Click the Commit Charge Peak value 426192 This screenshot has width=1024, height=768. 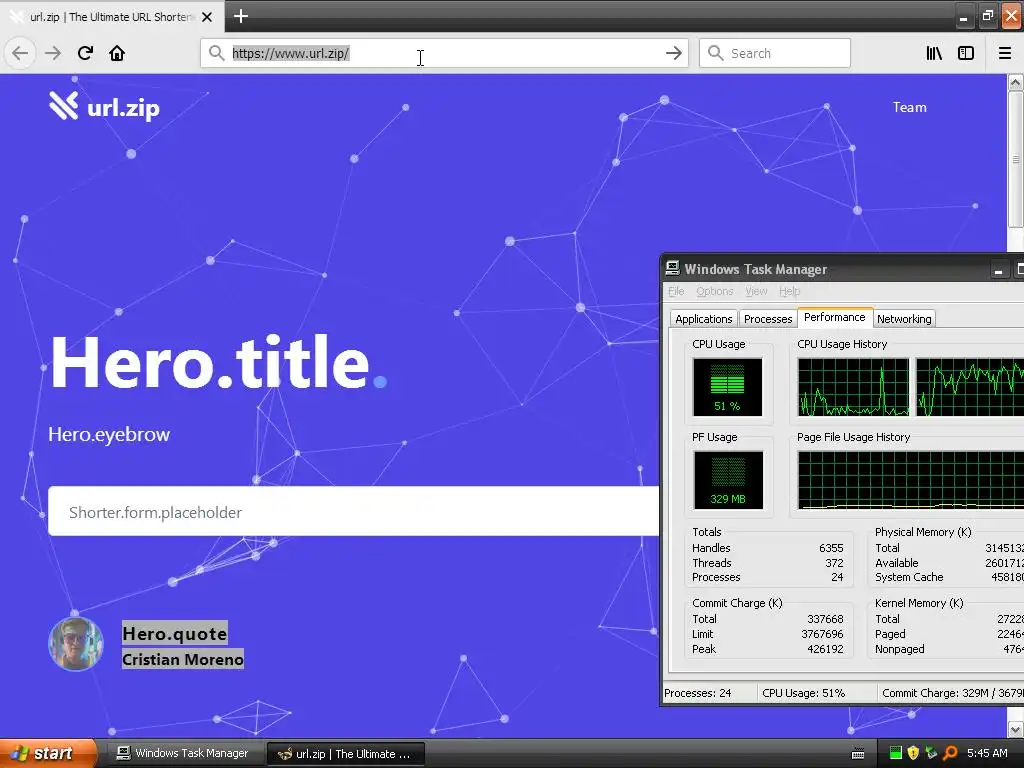point(825,649)
